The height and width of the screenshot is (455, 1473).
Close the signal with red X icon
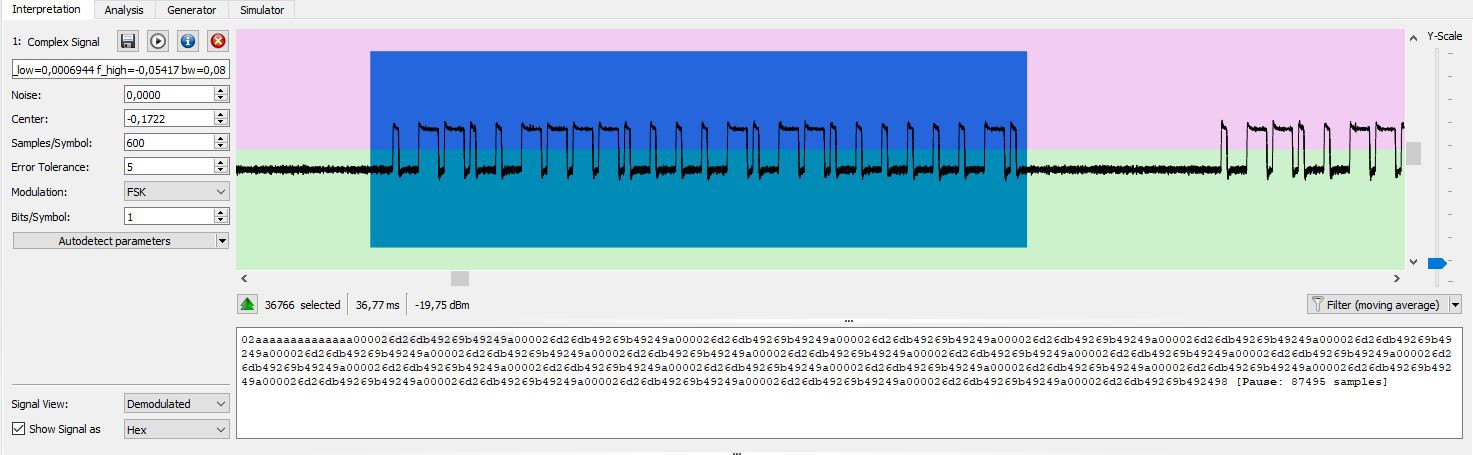click(218, 42)
